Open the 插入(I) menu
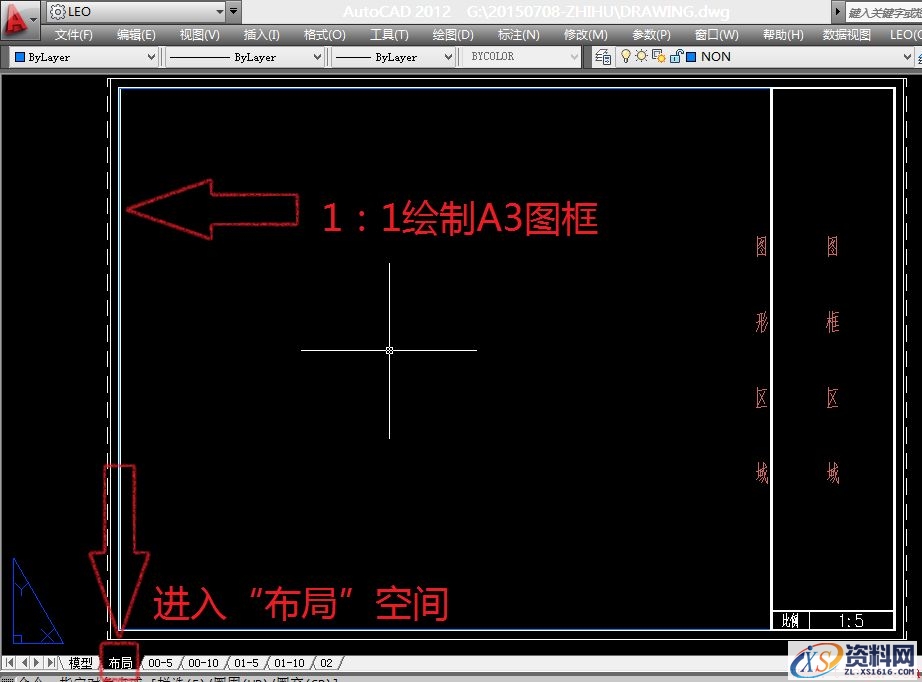The height and width of the screenshot is (682, 922). [260, 33]
